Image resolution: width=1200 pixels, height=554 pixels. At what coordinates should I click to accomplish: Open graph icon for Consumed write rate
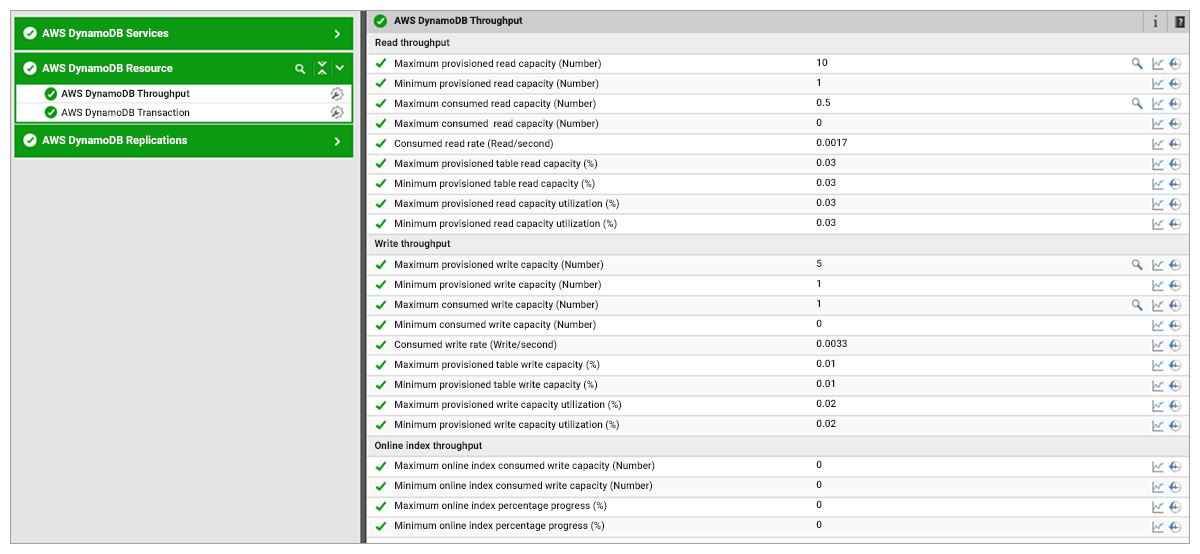click(x=1158, y=345)
